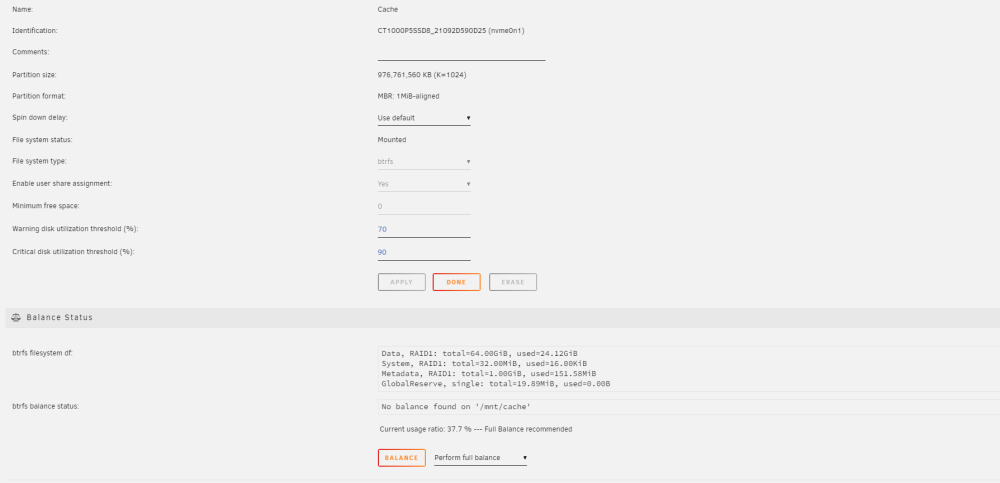The height and width of the screenshot is (483, 1000).
Task: Click the Enable user share assignment label
Action: (x=62, y=184)
